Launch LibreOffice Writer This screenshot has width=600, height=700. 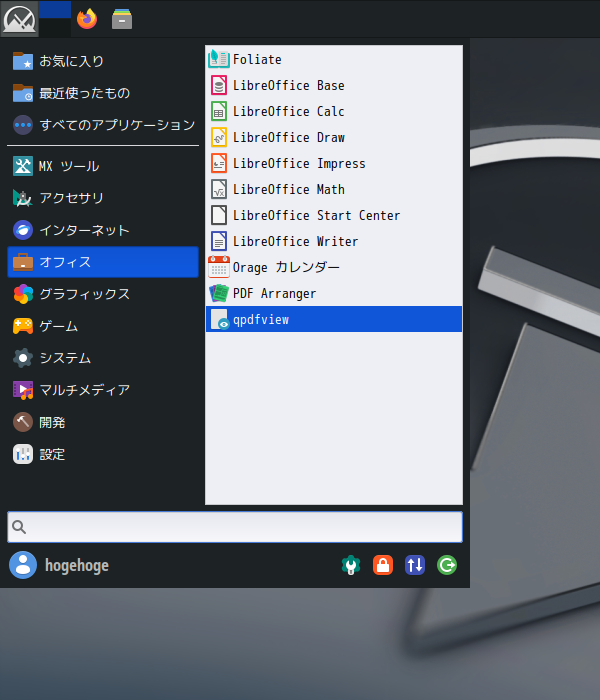334,241
